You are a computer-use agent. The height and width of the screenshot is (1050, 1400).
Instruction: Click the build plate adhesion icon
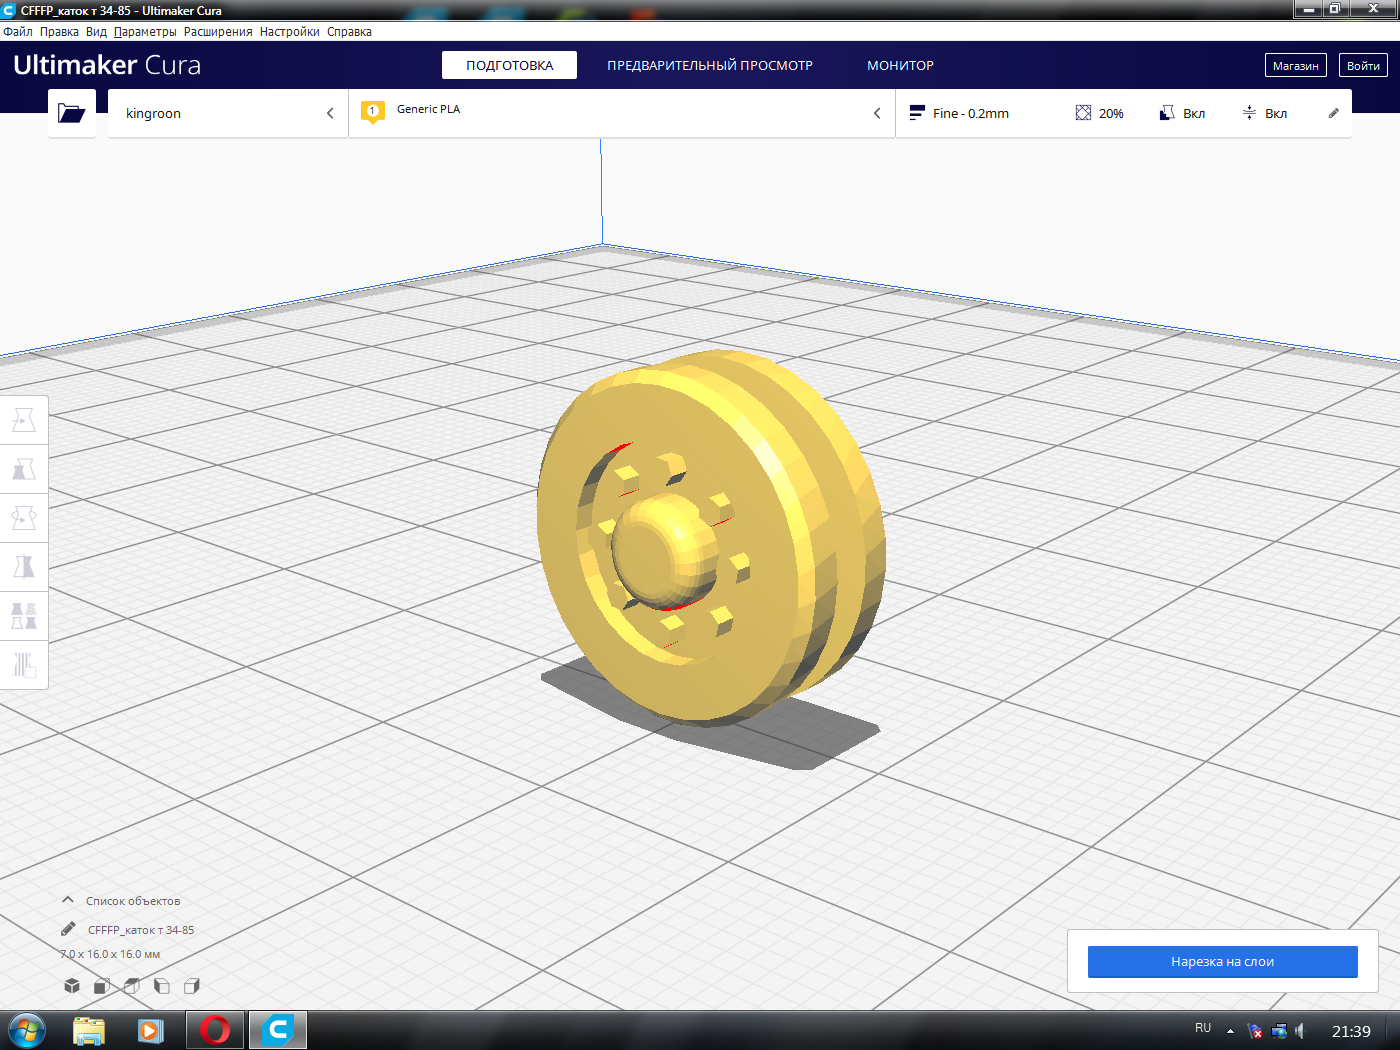[x=1249, y=113]
